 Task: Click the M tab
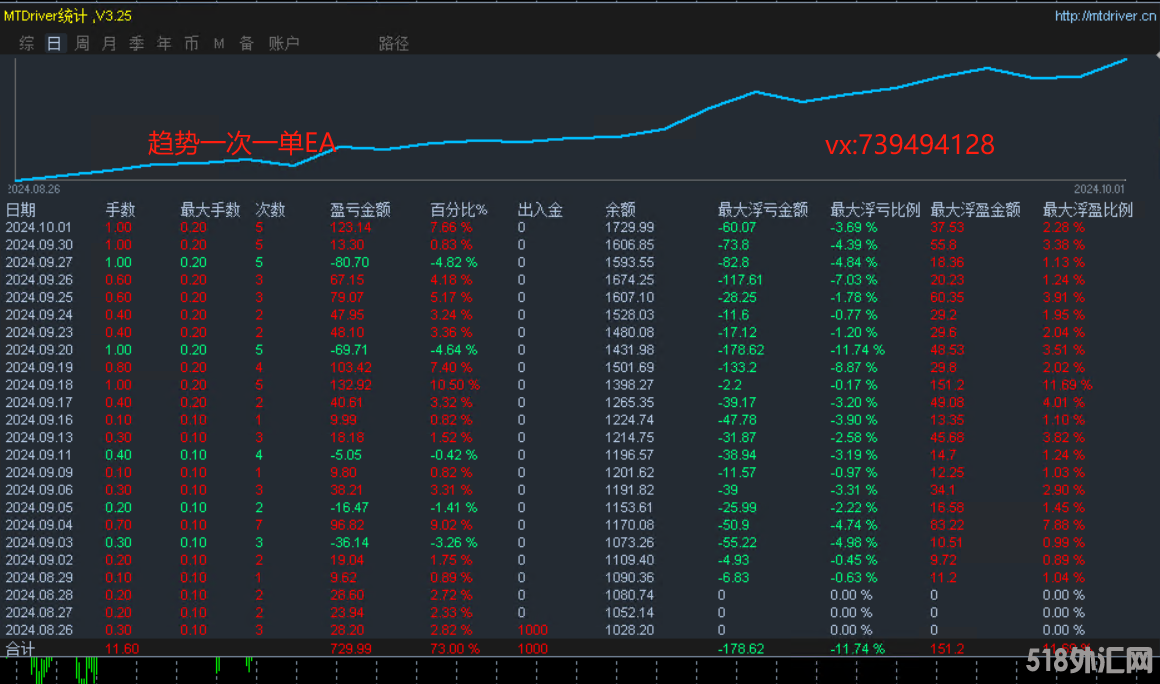[x=219, y=44]
